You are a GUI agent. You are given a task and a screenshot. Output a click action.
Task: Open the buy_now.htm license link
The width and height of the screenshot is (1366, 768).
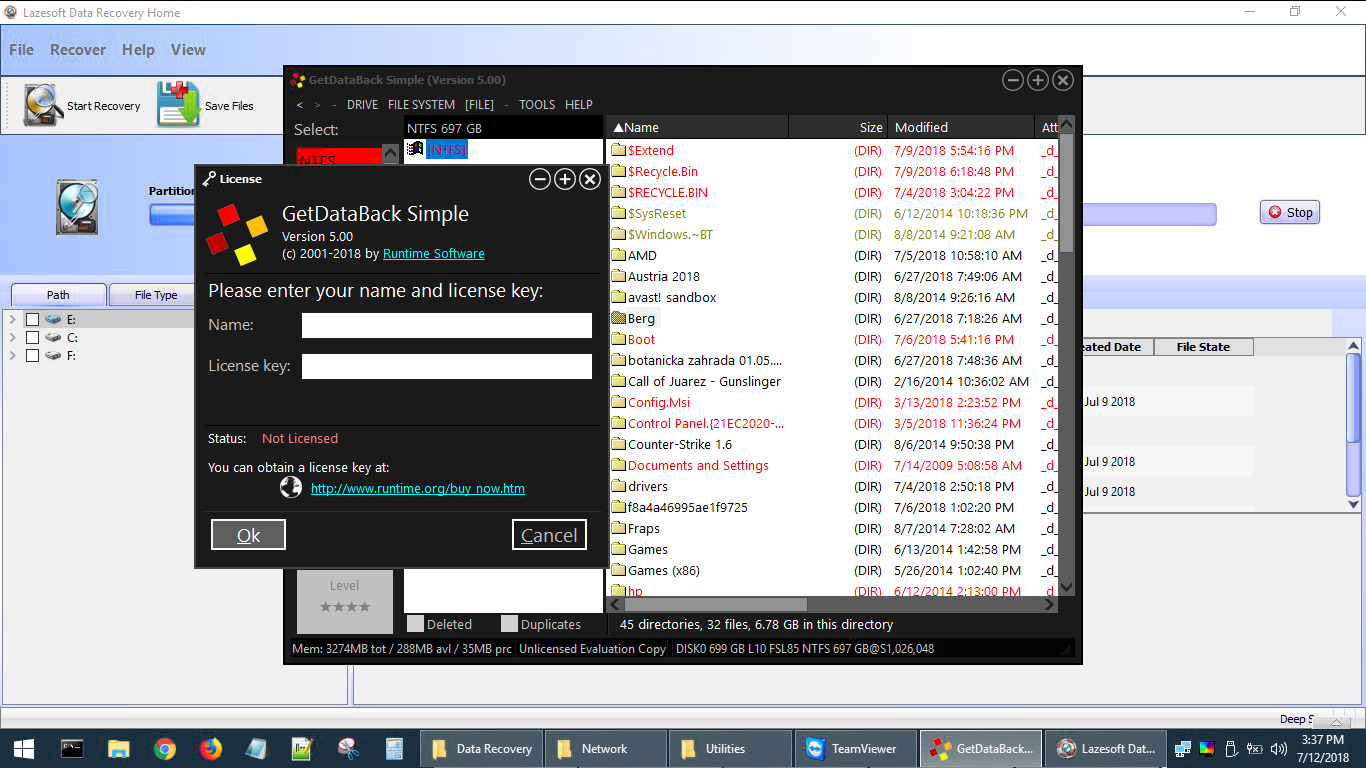pos(418,489)
